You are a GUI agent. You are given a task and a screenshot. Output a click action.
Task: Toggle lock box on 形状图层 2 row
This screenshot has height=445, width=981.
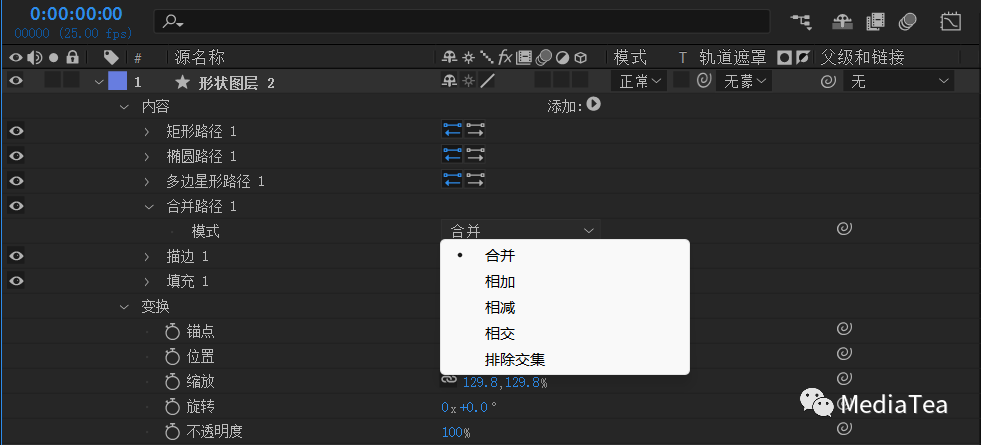71,79
